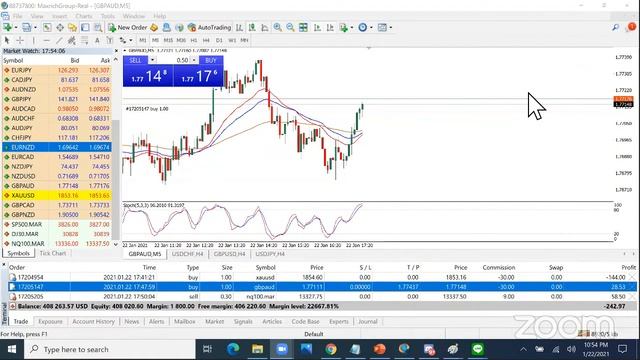Open the Tools menu

point(108,16)
